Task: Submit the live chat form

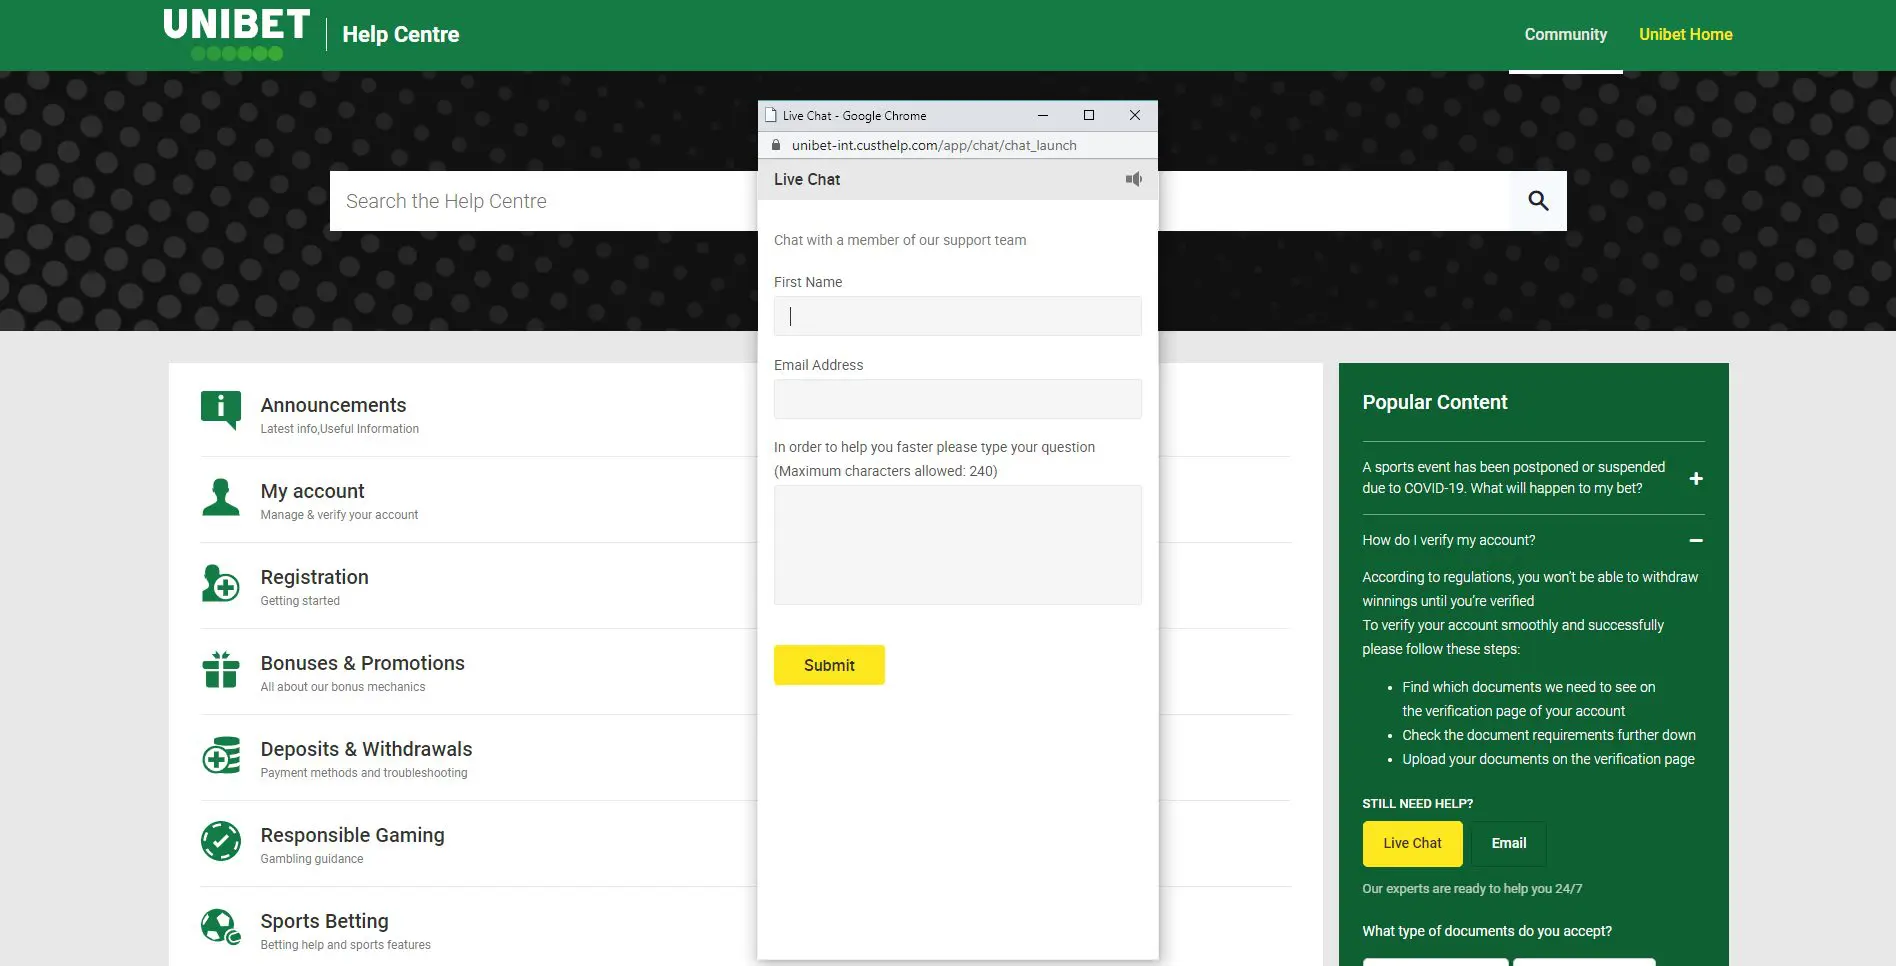Action: tap(829, 665)
